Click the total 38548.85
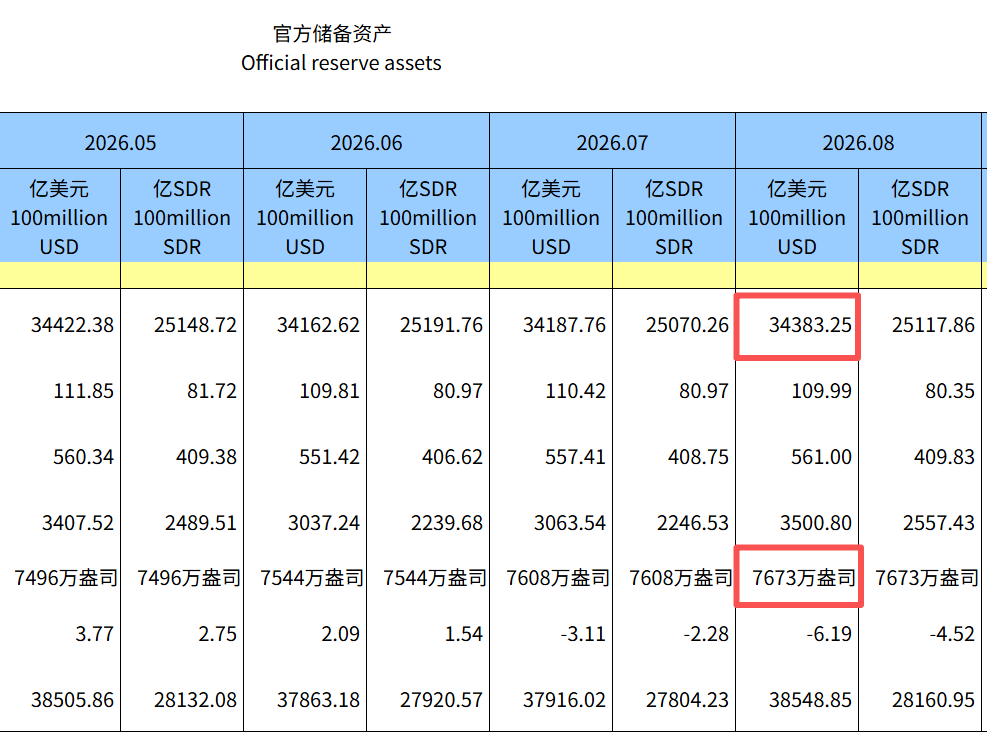 810,700
